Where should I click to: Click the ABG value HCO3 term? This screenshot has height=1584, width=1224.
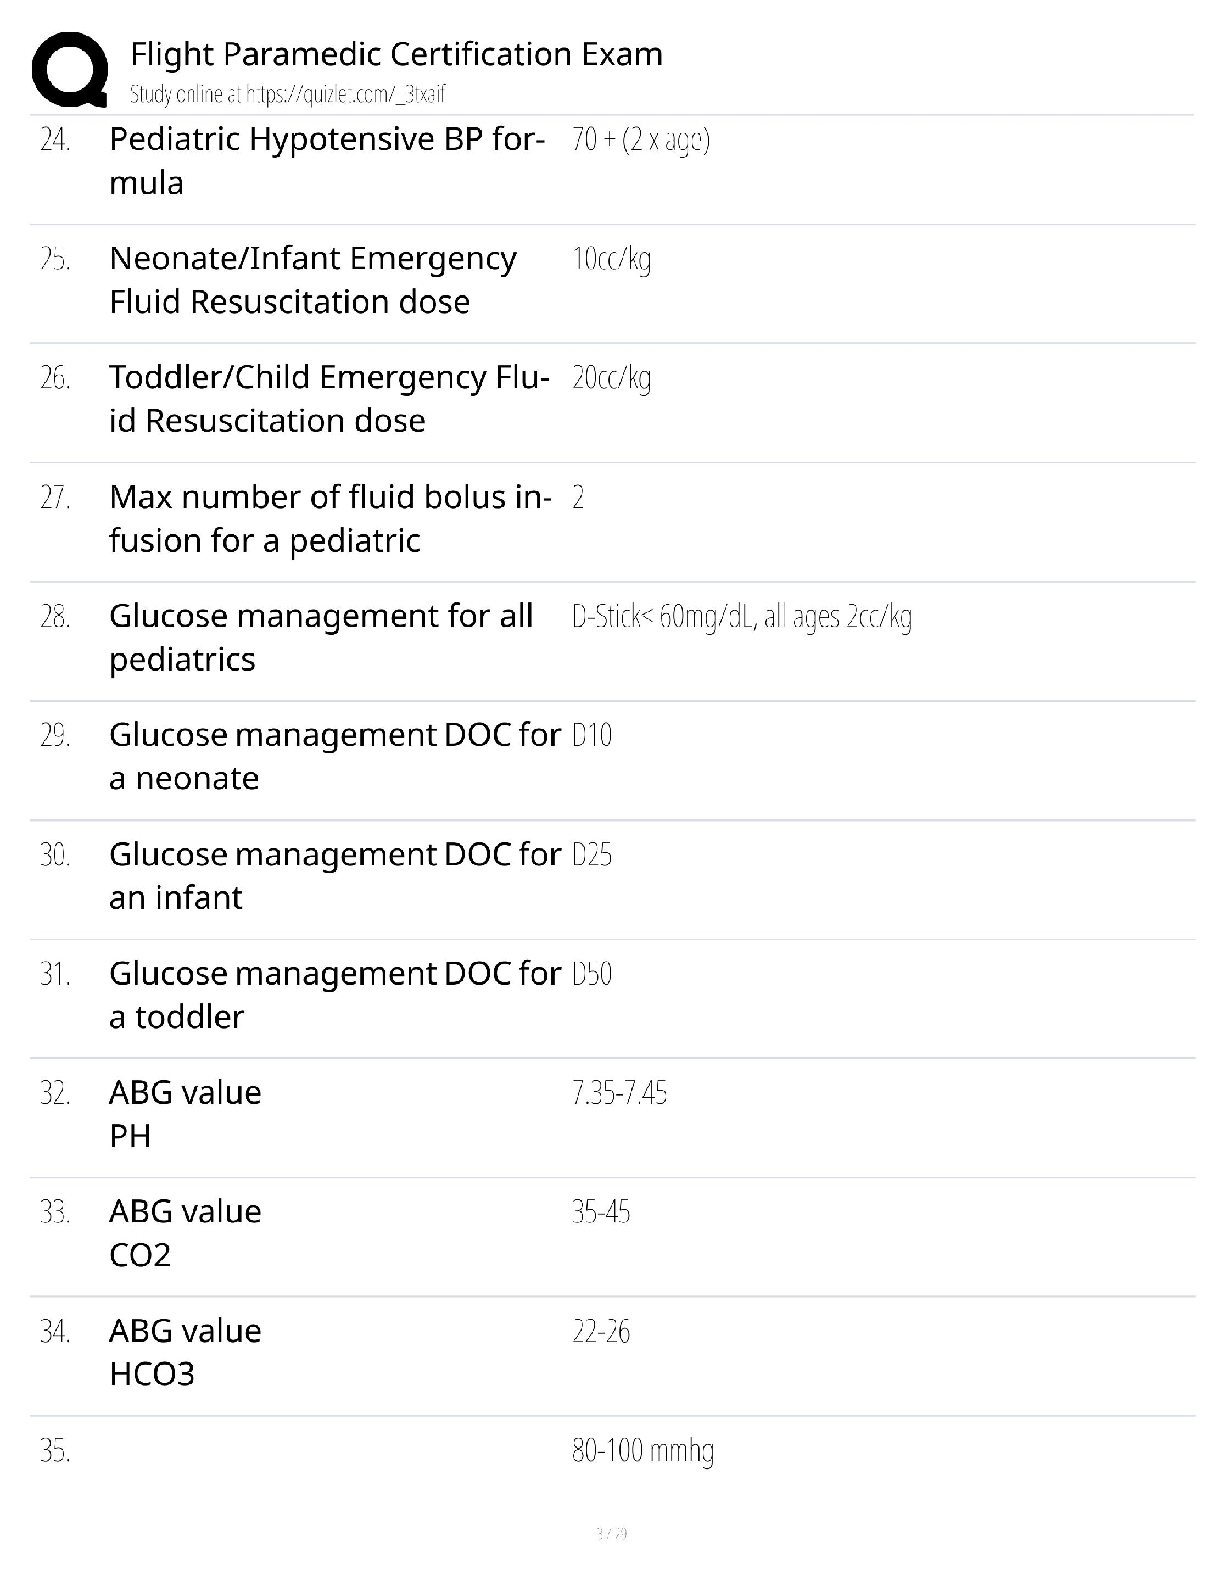(x=185, y=1351)
